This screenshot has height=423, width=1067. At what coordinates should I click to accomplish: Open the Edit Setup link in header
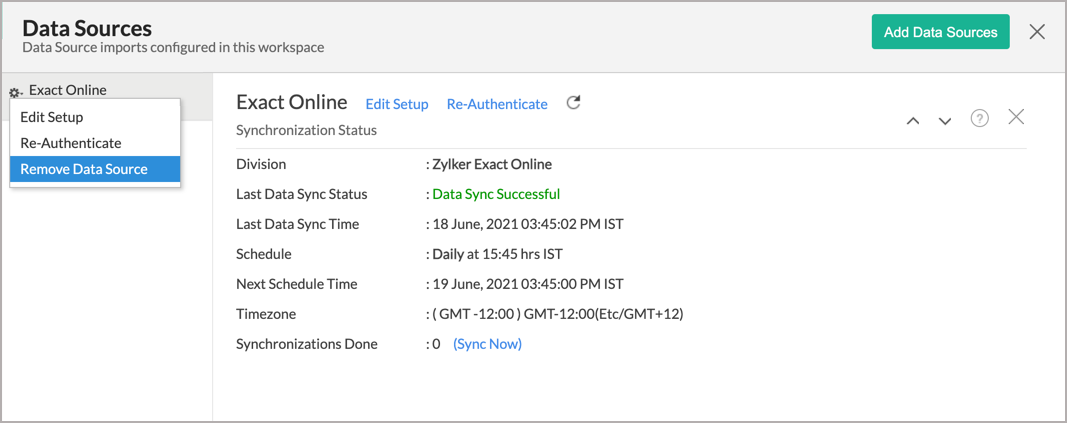(x=397, y=104)
